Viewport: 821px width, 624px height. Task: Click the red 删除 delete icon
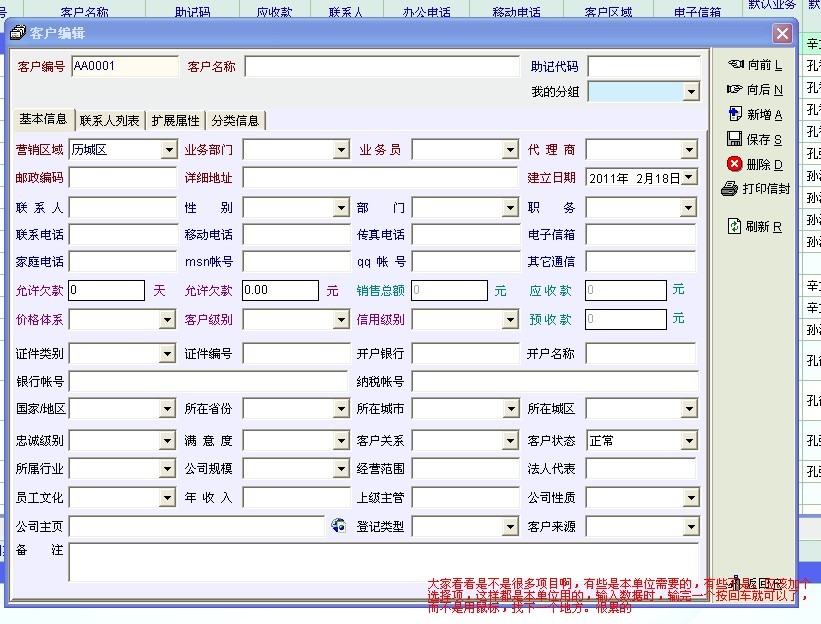(735, 164)
